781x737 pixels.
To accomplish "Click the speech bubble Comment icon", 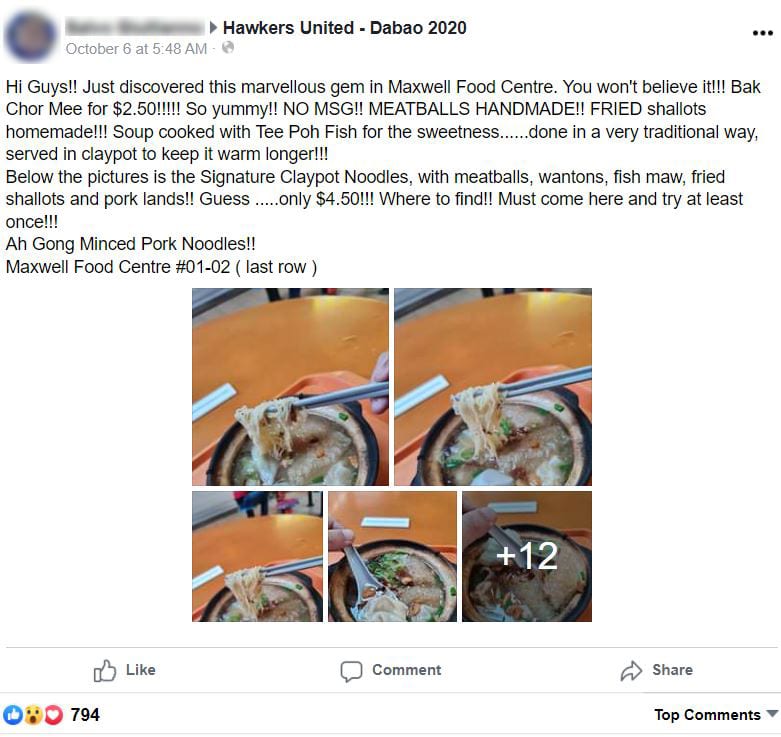I will 351,671.
